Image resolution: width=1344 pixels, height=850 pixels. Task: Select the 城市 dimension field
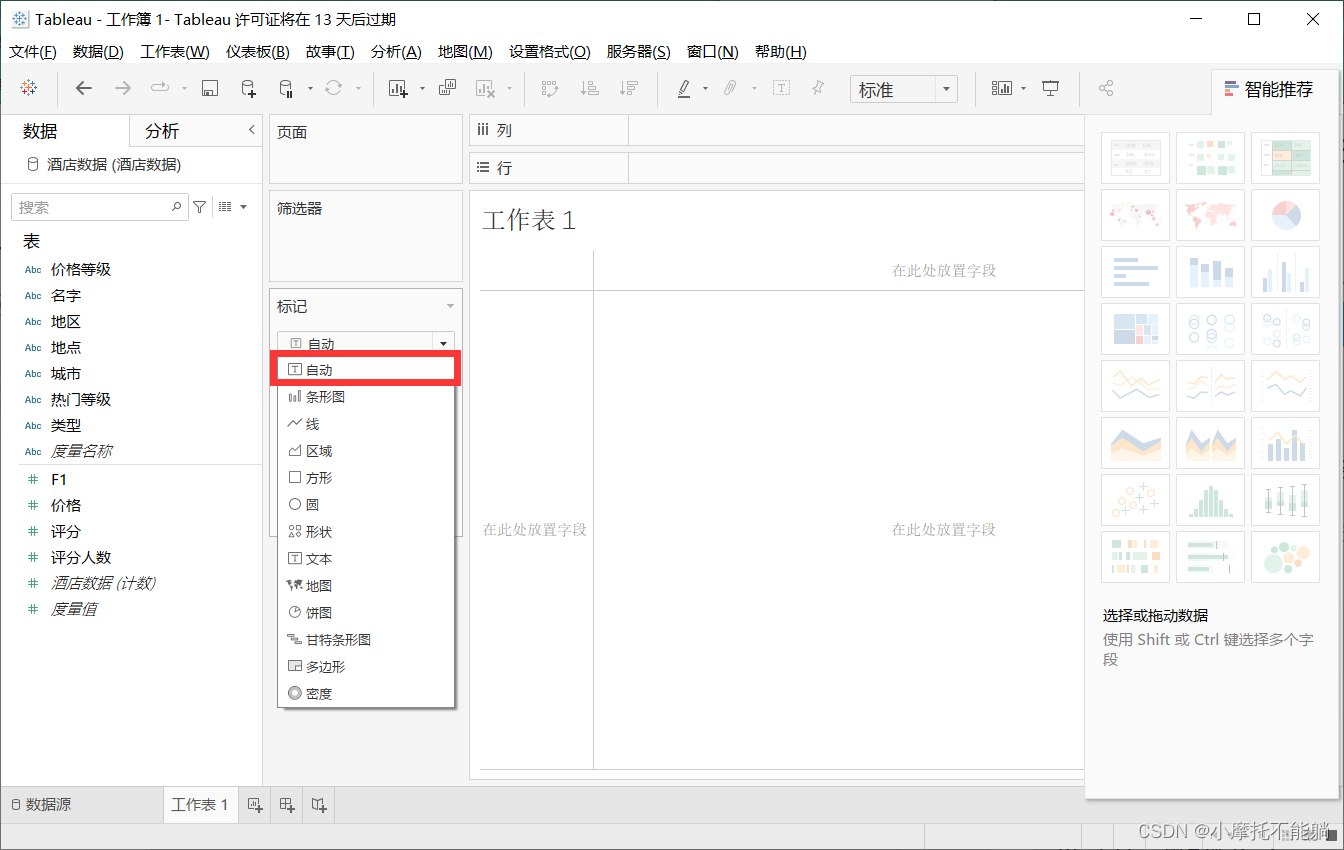[x=66, y=373]
